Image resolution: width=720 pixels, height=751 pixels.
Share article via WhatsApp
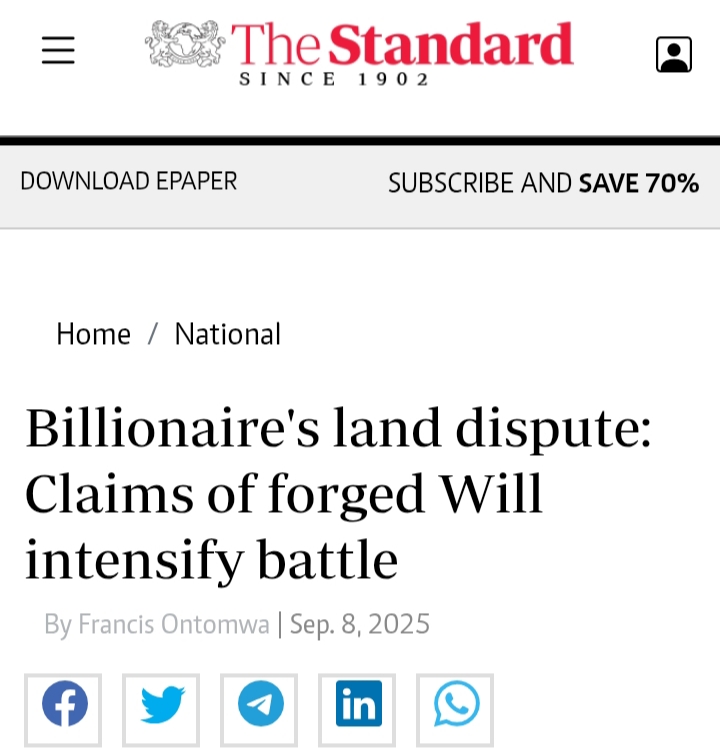click(x=456, y=704)
